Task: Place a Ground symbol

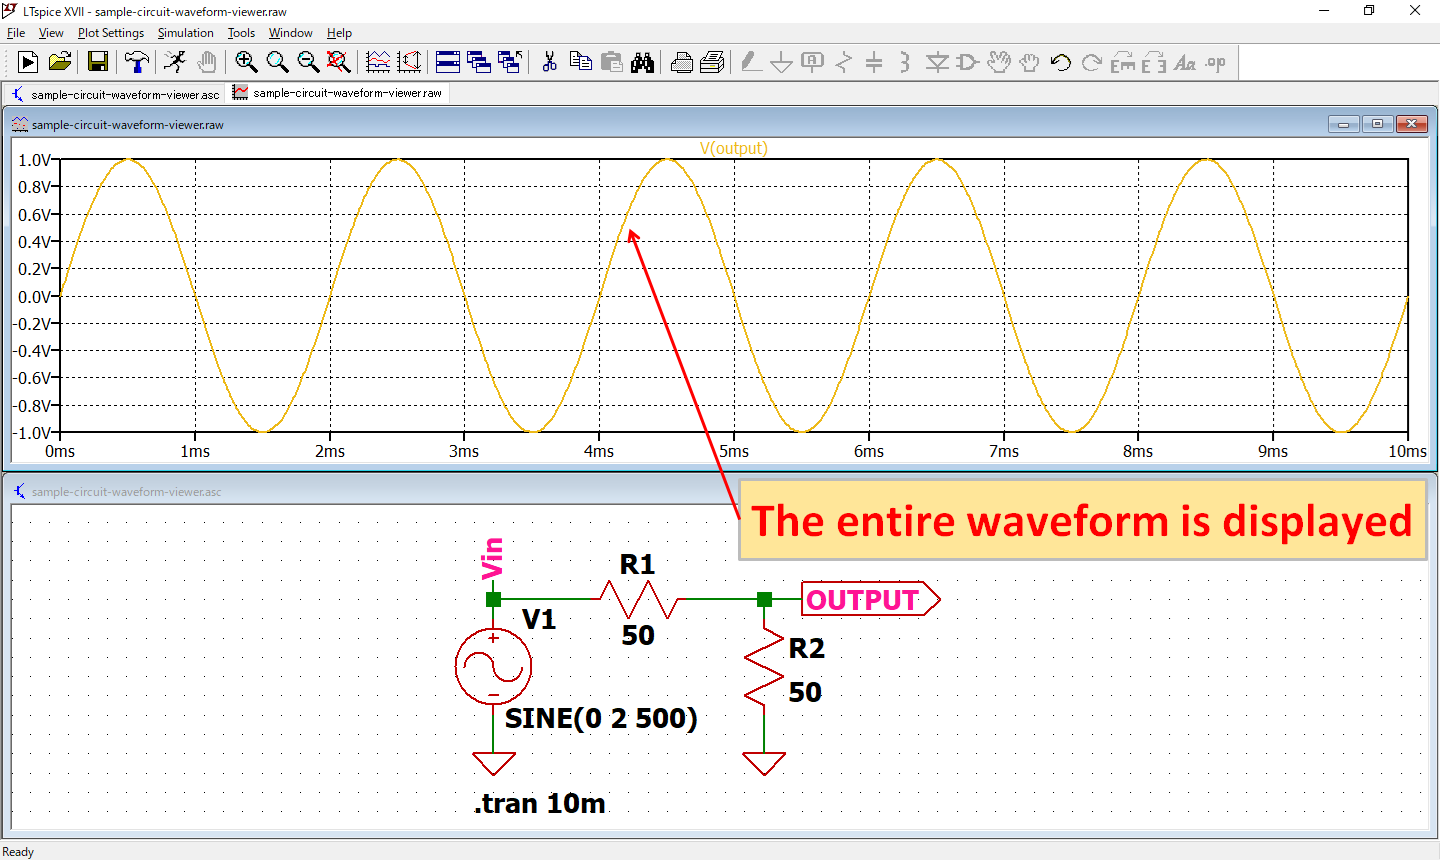Action: pyautogui.click(x=781, y=62)
